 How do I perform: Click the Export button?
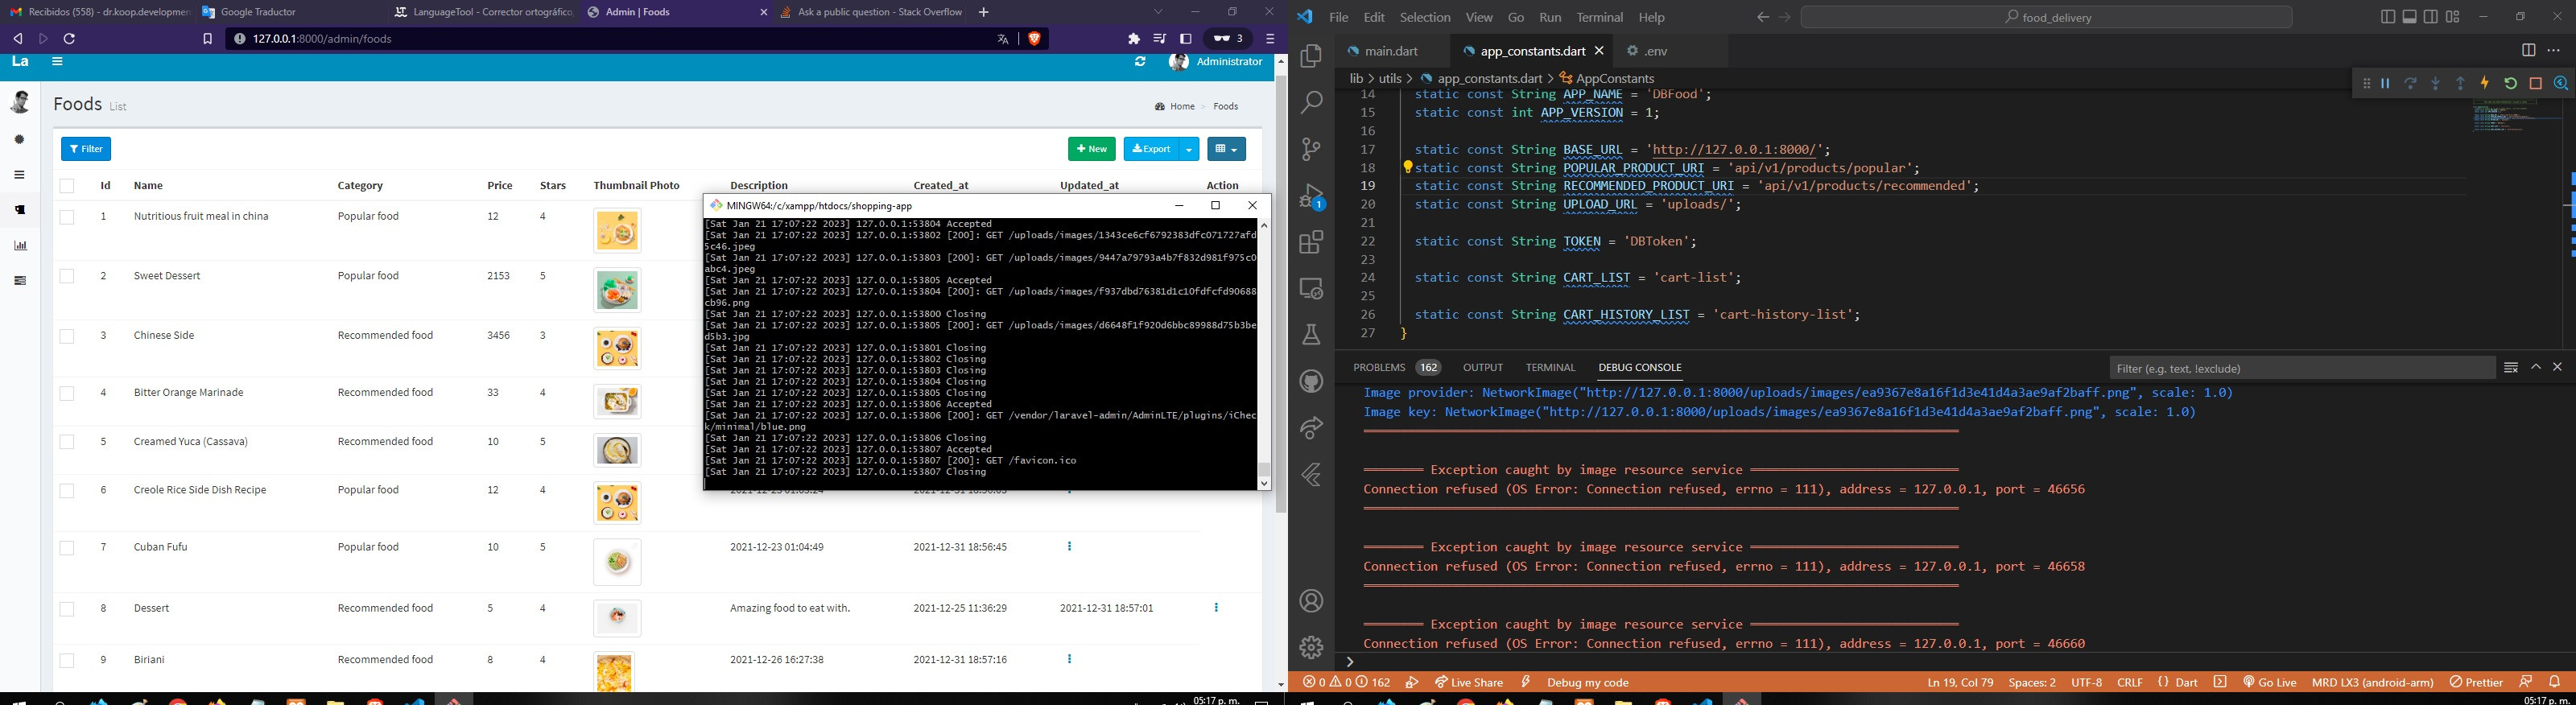coord(1151,149)
